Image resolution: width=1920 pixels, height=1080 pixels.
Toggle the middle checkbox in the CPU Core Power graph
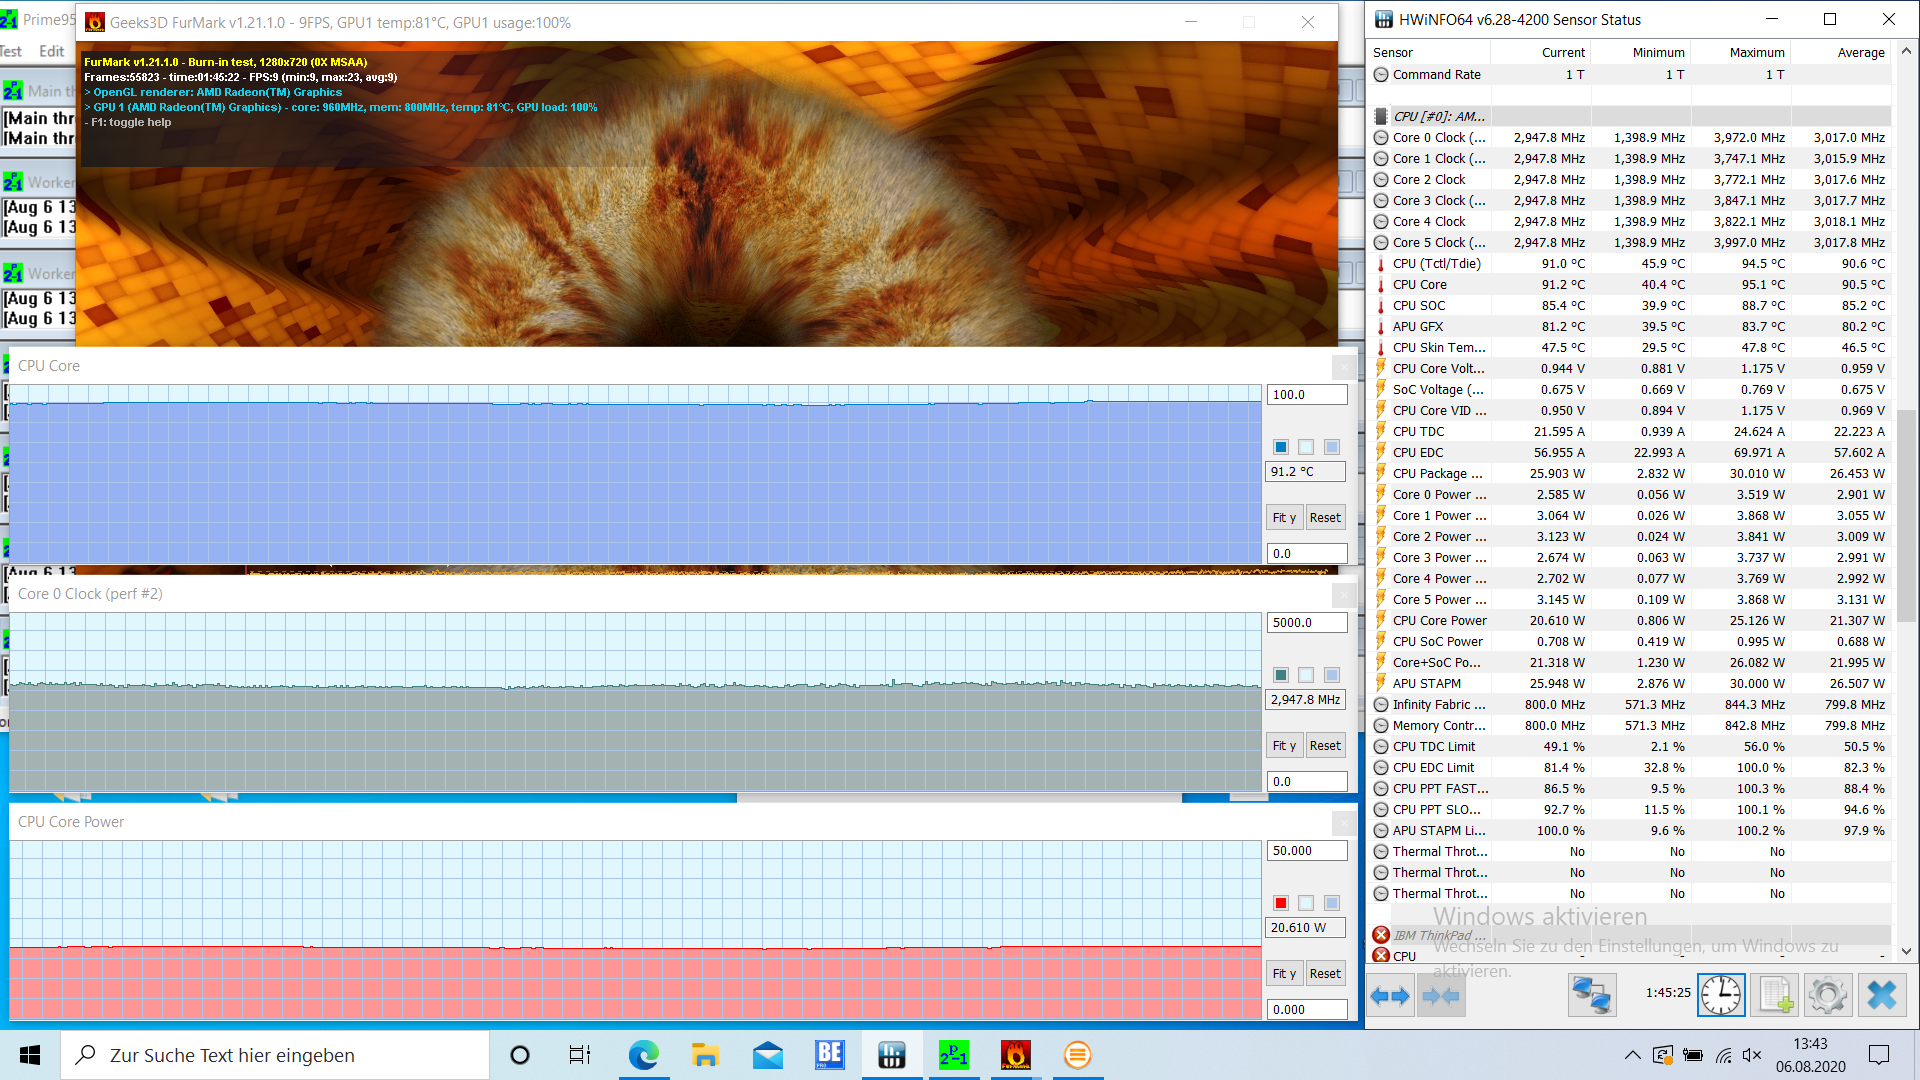(x=1306, y=903)
